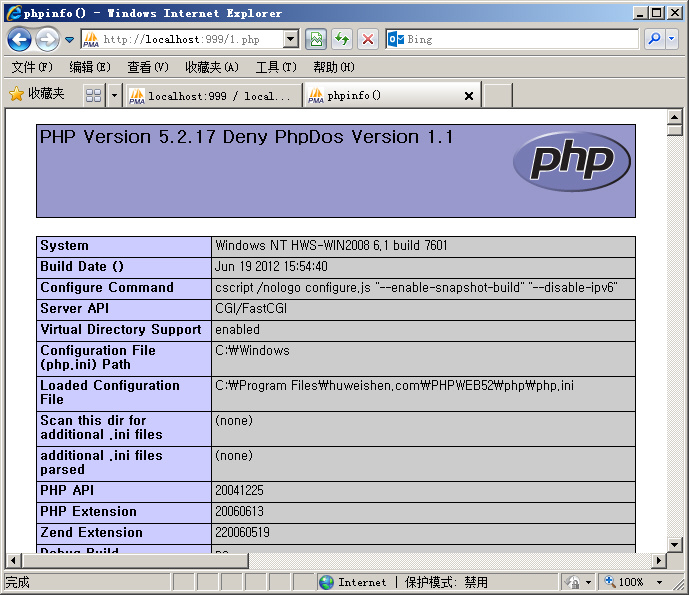Open the search provider options dropdown
Image resolution: width=689 pixels, height=595 pixels.
pos(671,40)
